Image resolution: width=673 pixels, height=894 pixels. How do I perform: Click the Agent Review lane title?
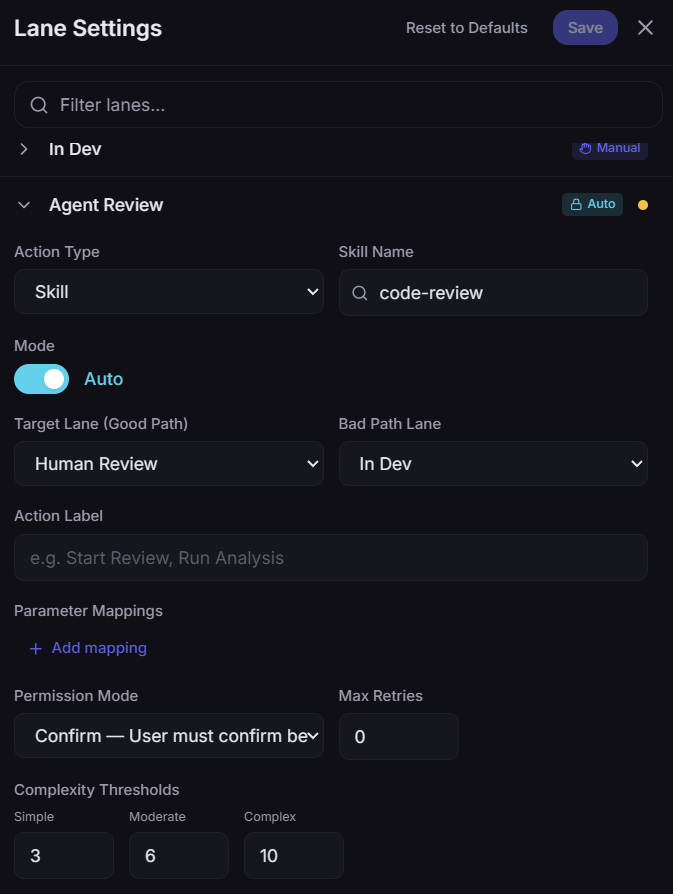pyautogui.click(x=106, y=205)
